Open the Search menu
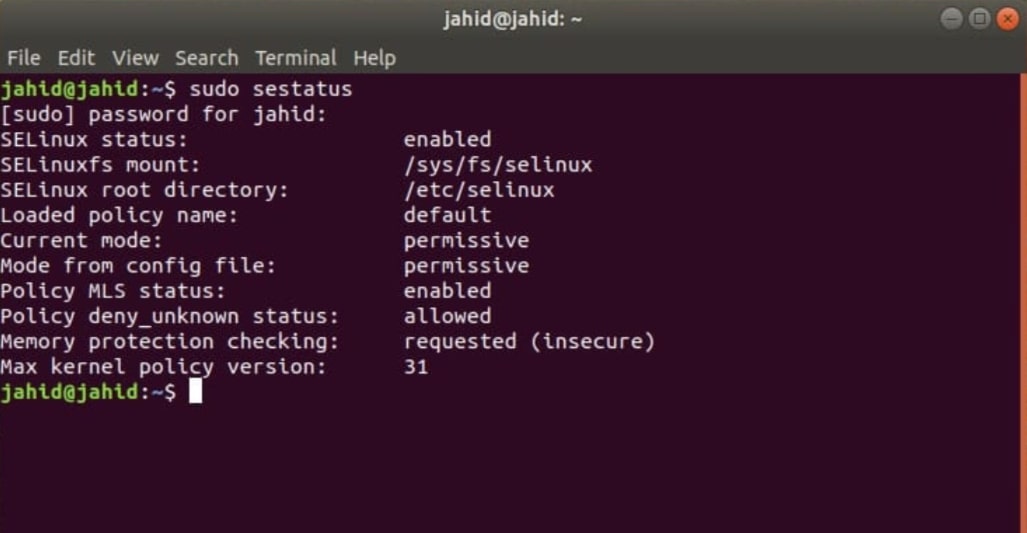The image size is (1027, 533). [206, 58]
